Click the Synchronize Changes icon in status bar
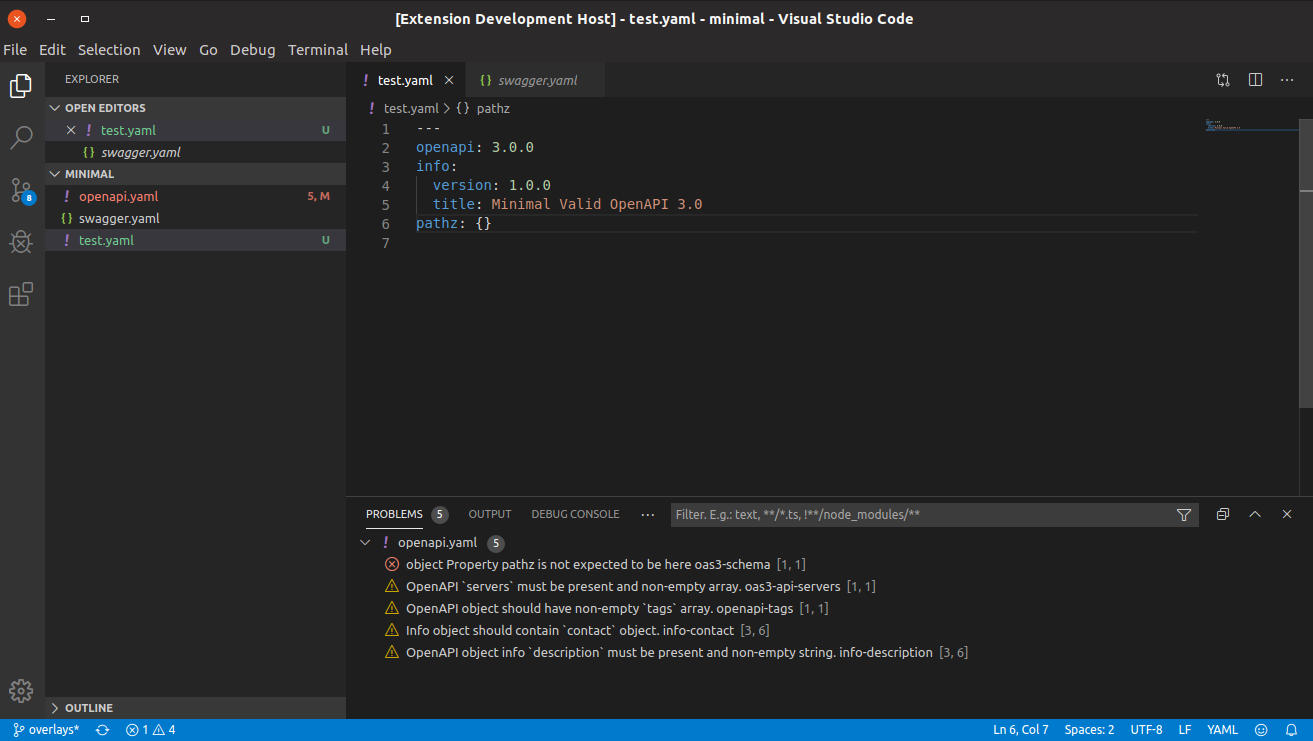1313x741 pixels. pos(102,730)
